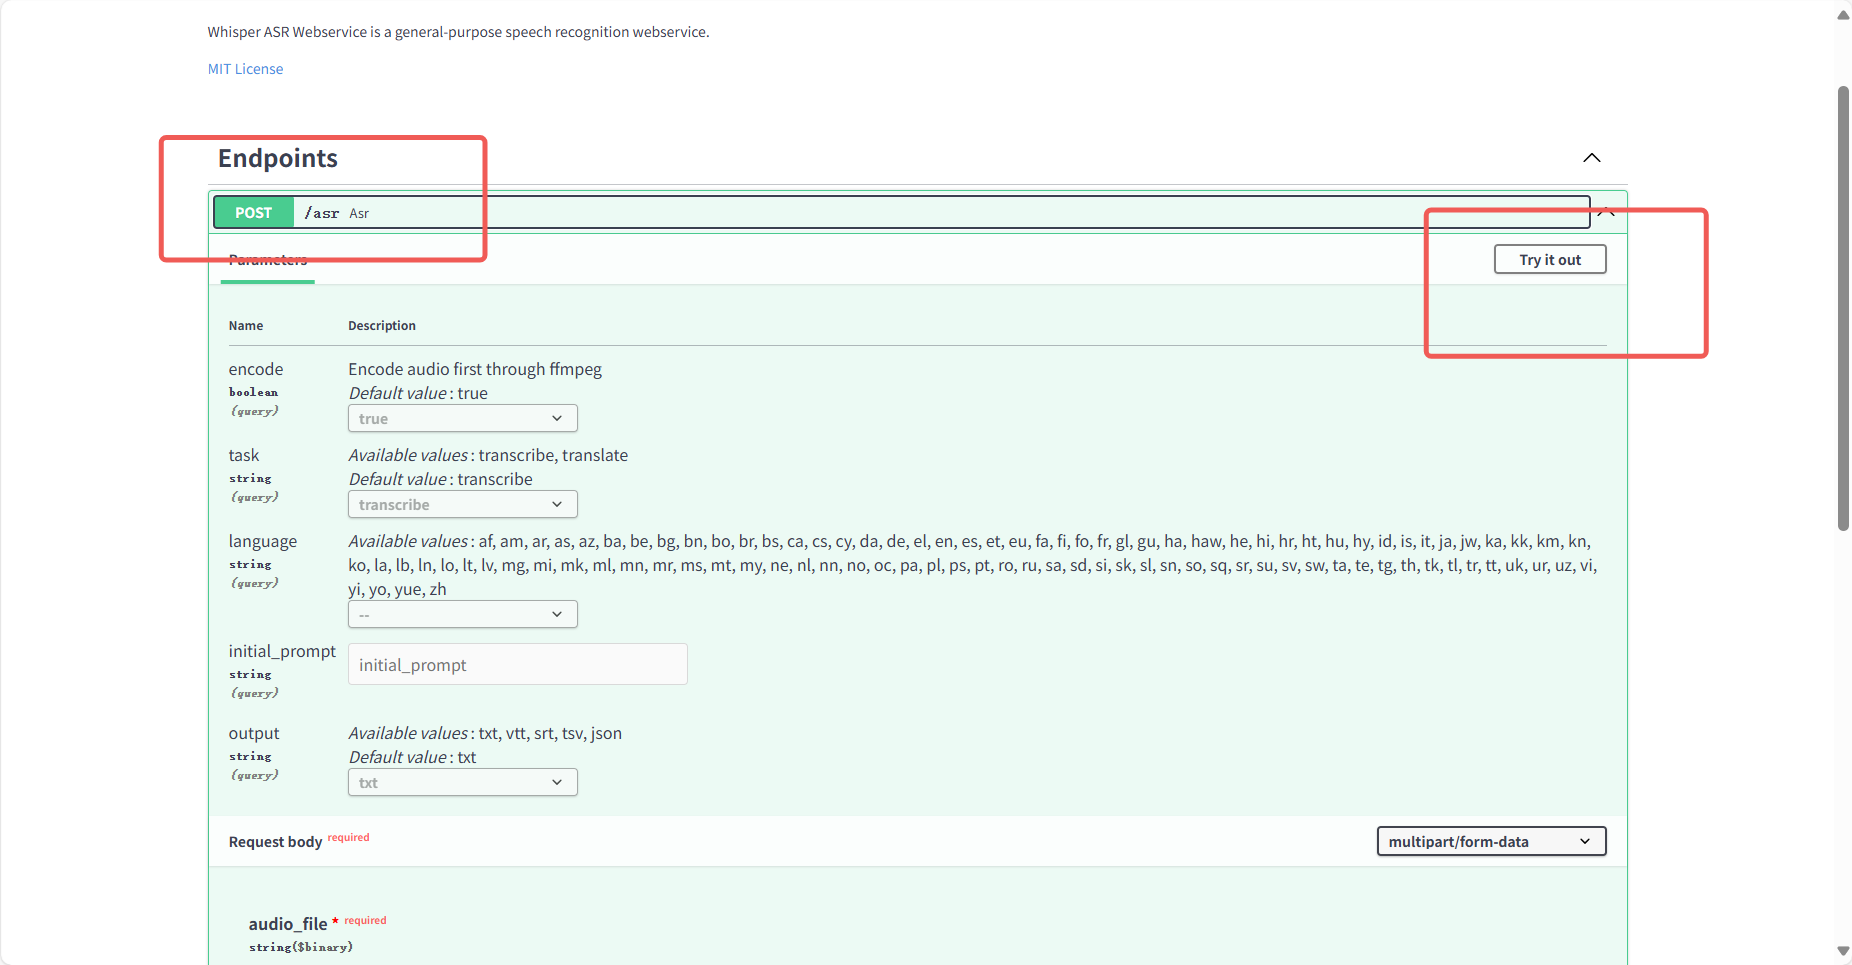Click the Request body section label
Screen dimensions: 1852x965
click(275, 842)
